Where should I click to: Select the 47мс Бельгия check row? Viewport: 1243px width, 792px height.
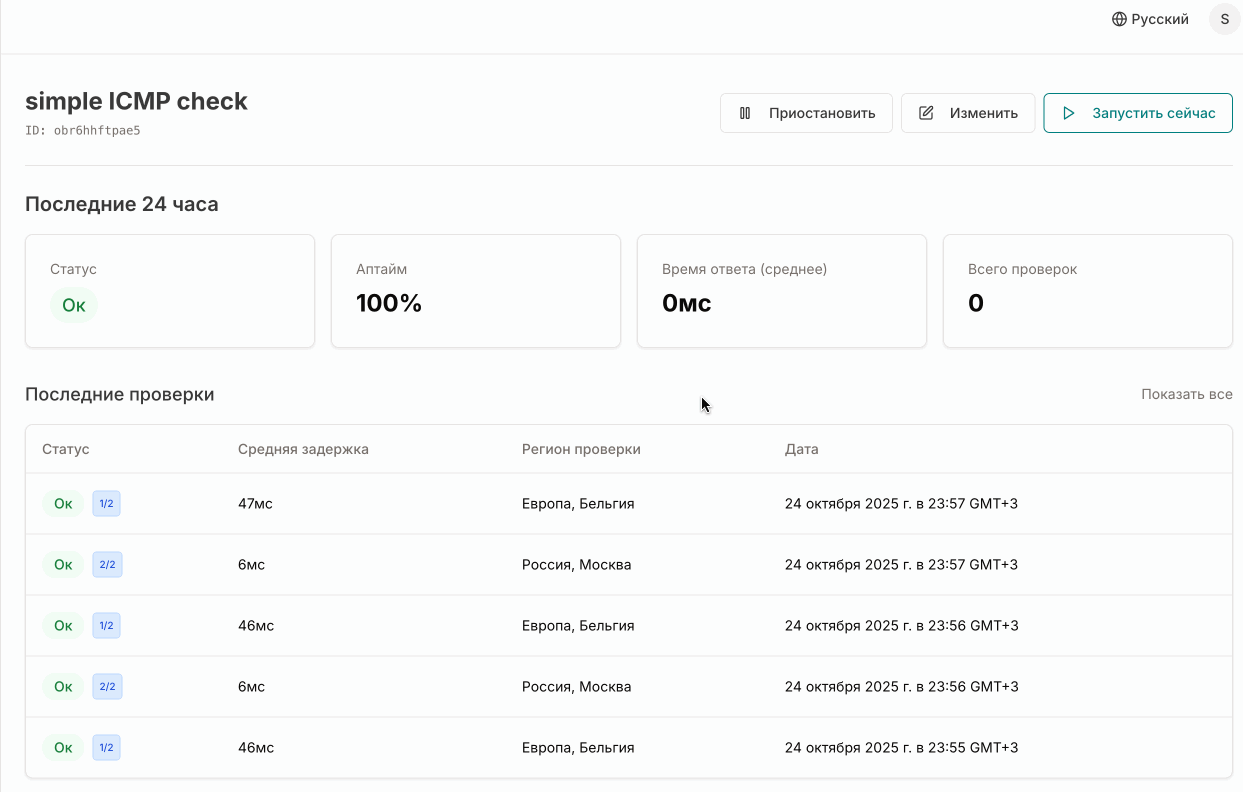tap(628, 504)
